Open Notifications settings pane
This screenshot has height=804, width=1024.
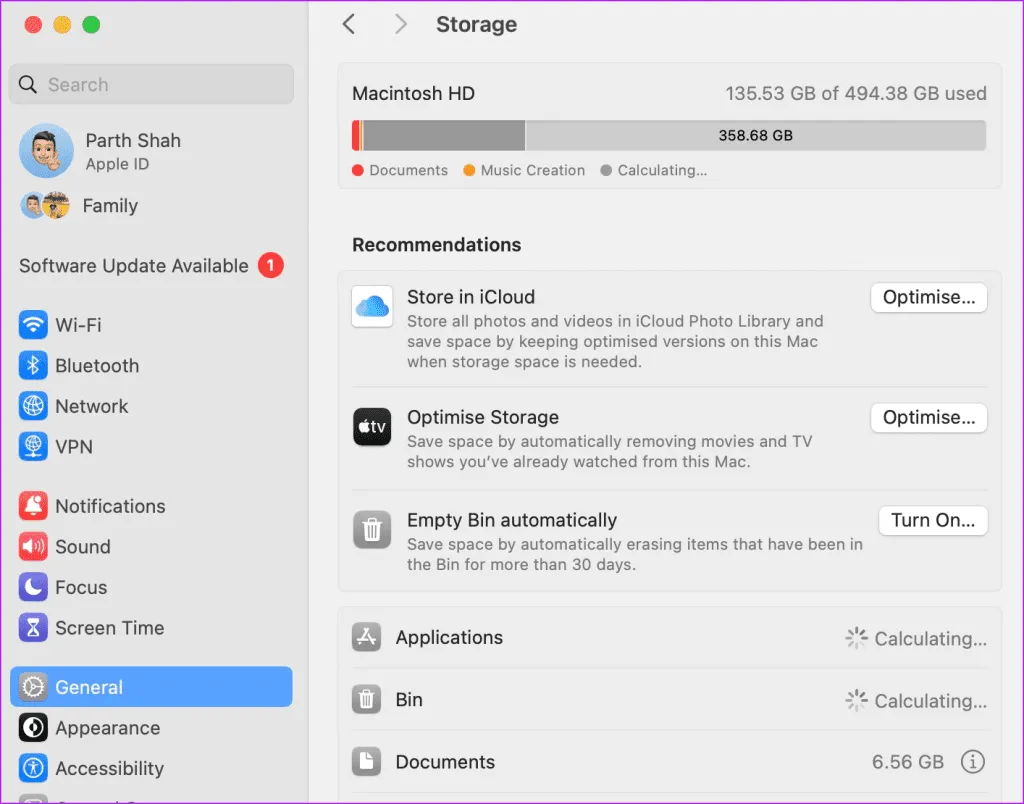(x=110, y=506)
